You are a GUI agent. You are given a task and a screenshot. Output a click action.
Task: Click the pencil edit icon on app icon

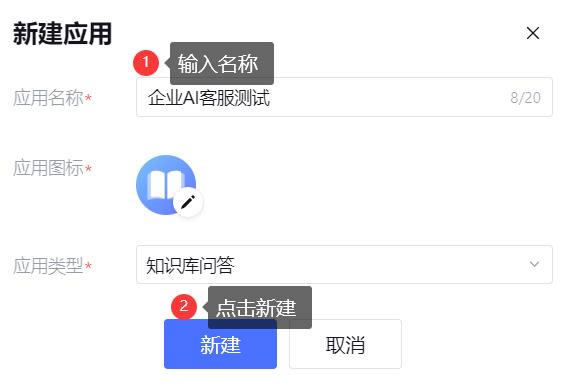tap(188, 202)
